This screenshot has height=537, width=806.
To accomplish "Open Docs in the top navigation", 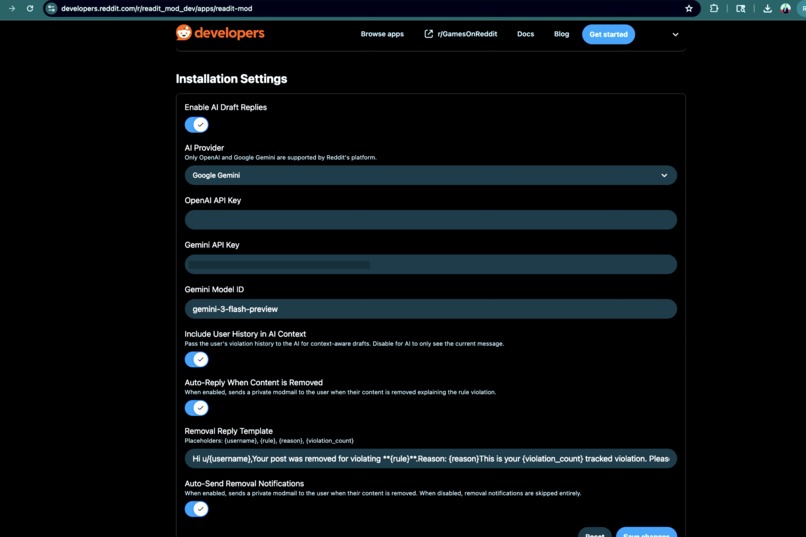I will point(525,34).
